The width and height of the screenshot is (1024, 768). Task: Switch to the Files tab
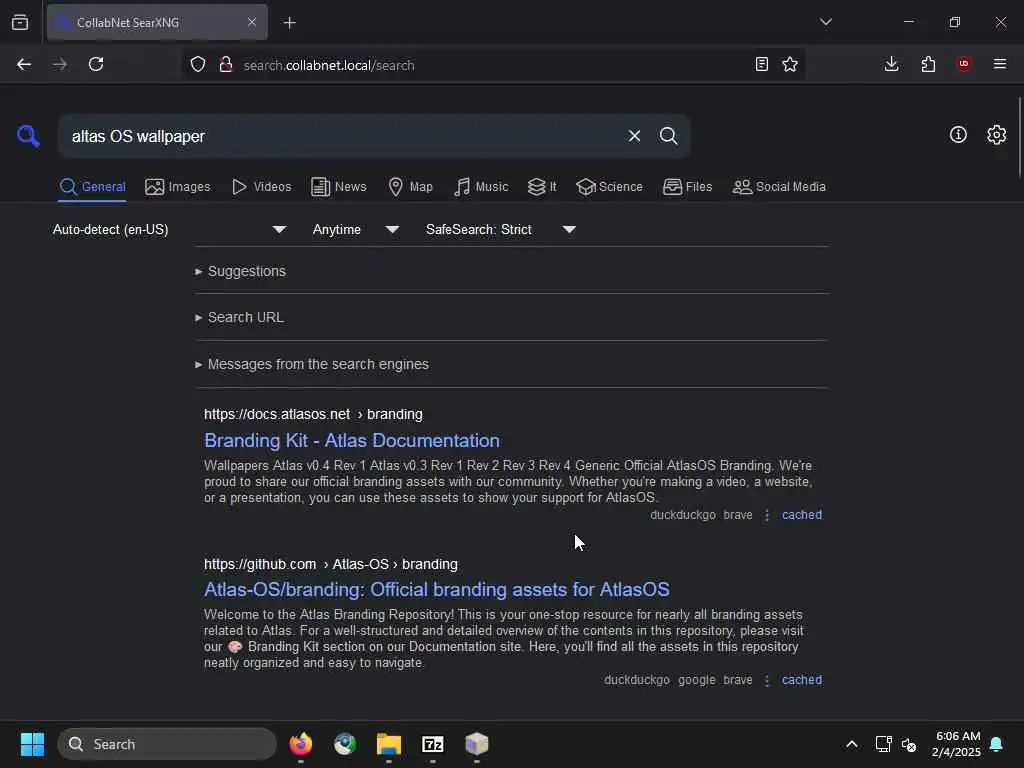(x=687, y=187)
